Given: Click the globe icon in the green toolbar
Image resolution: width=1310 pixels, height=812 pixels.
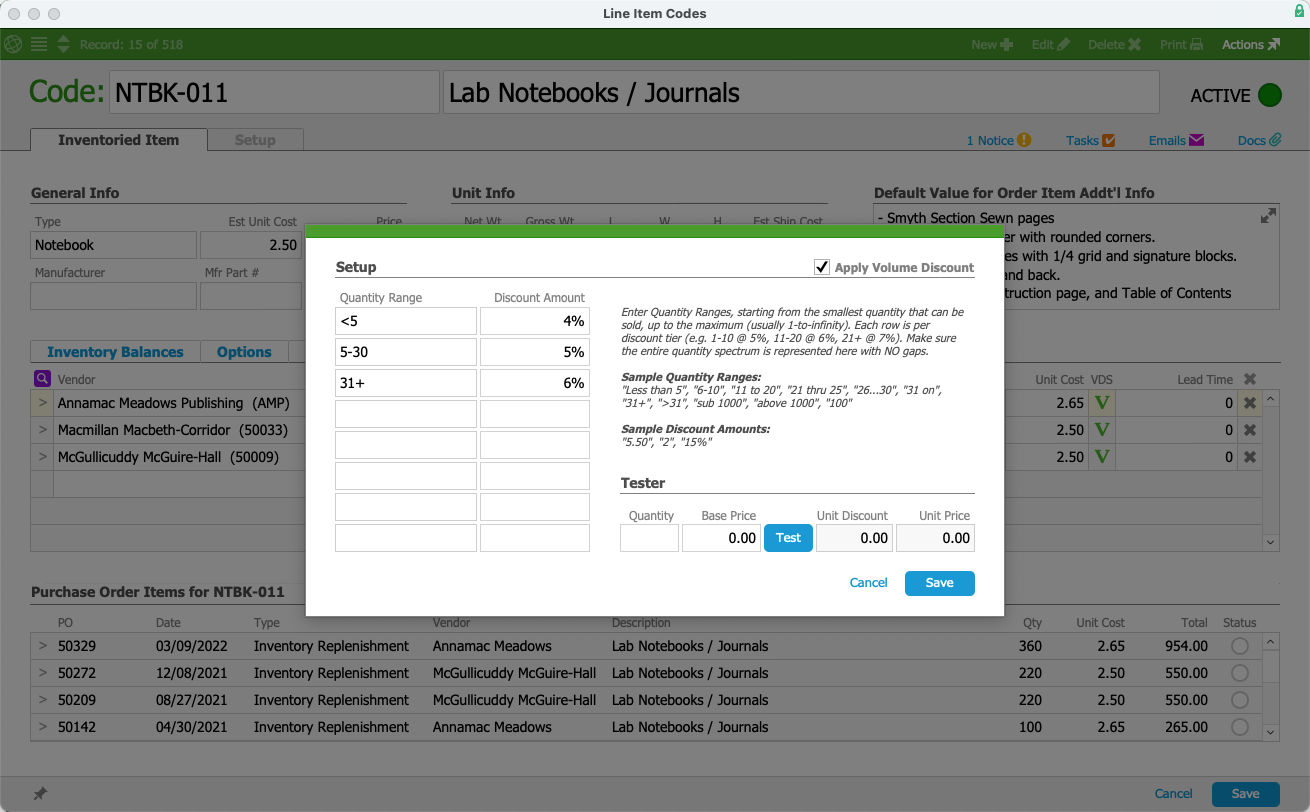Looking at the screenshot, I should (14, 44).
